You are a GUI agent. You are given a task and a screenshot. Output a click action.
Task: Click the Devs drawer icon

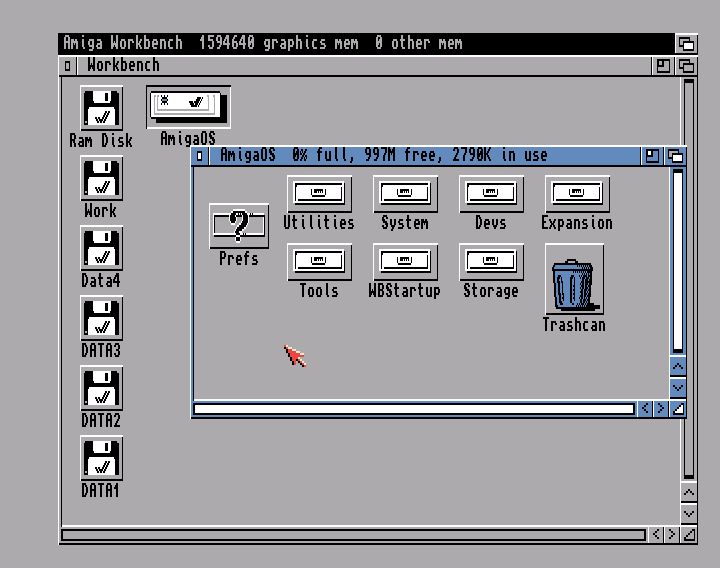point(491,193)
